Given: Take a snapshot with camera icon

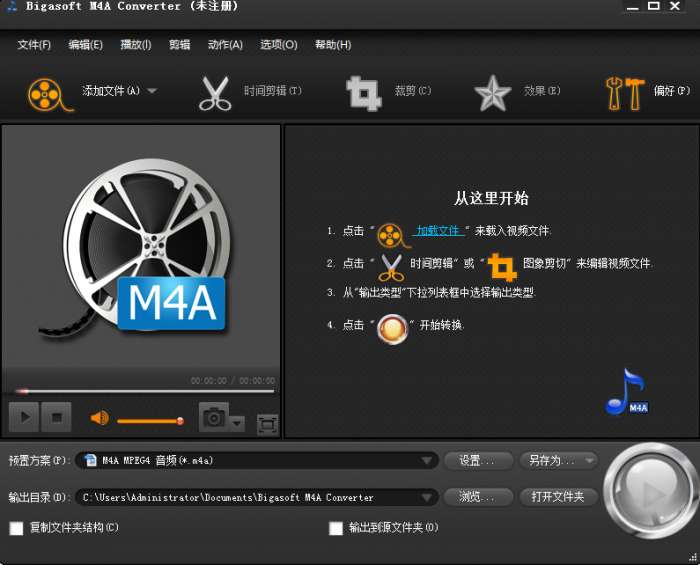Looking at the screenshot, I should point(214,417).
